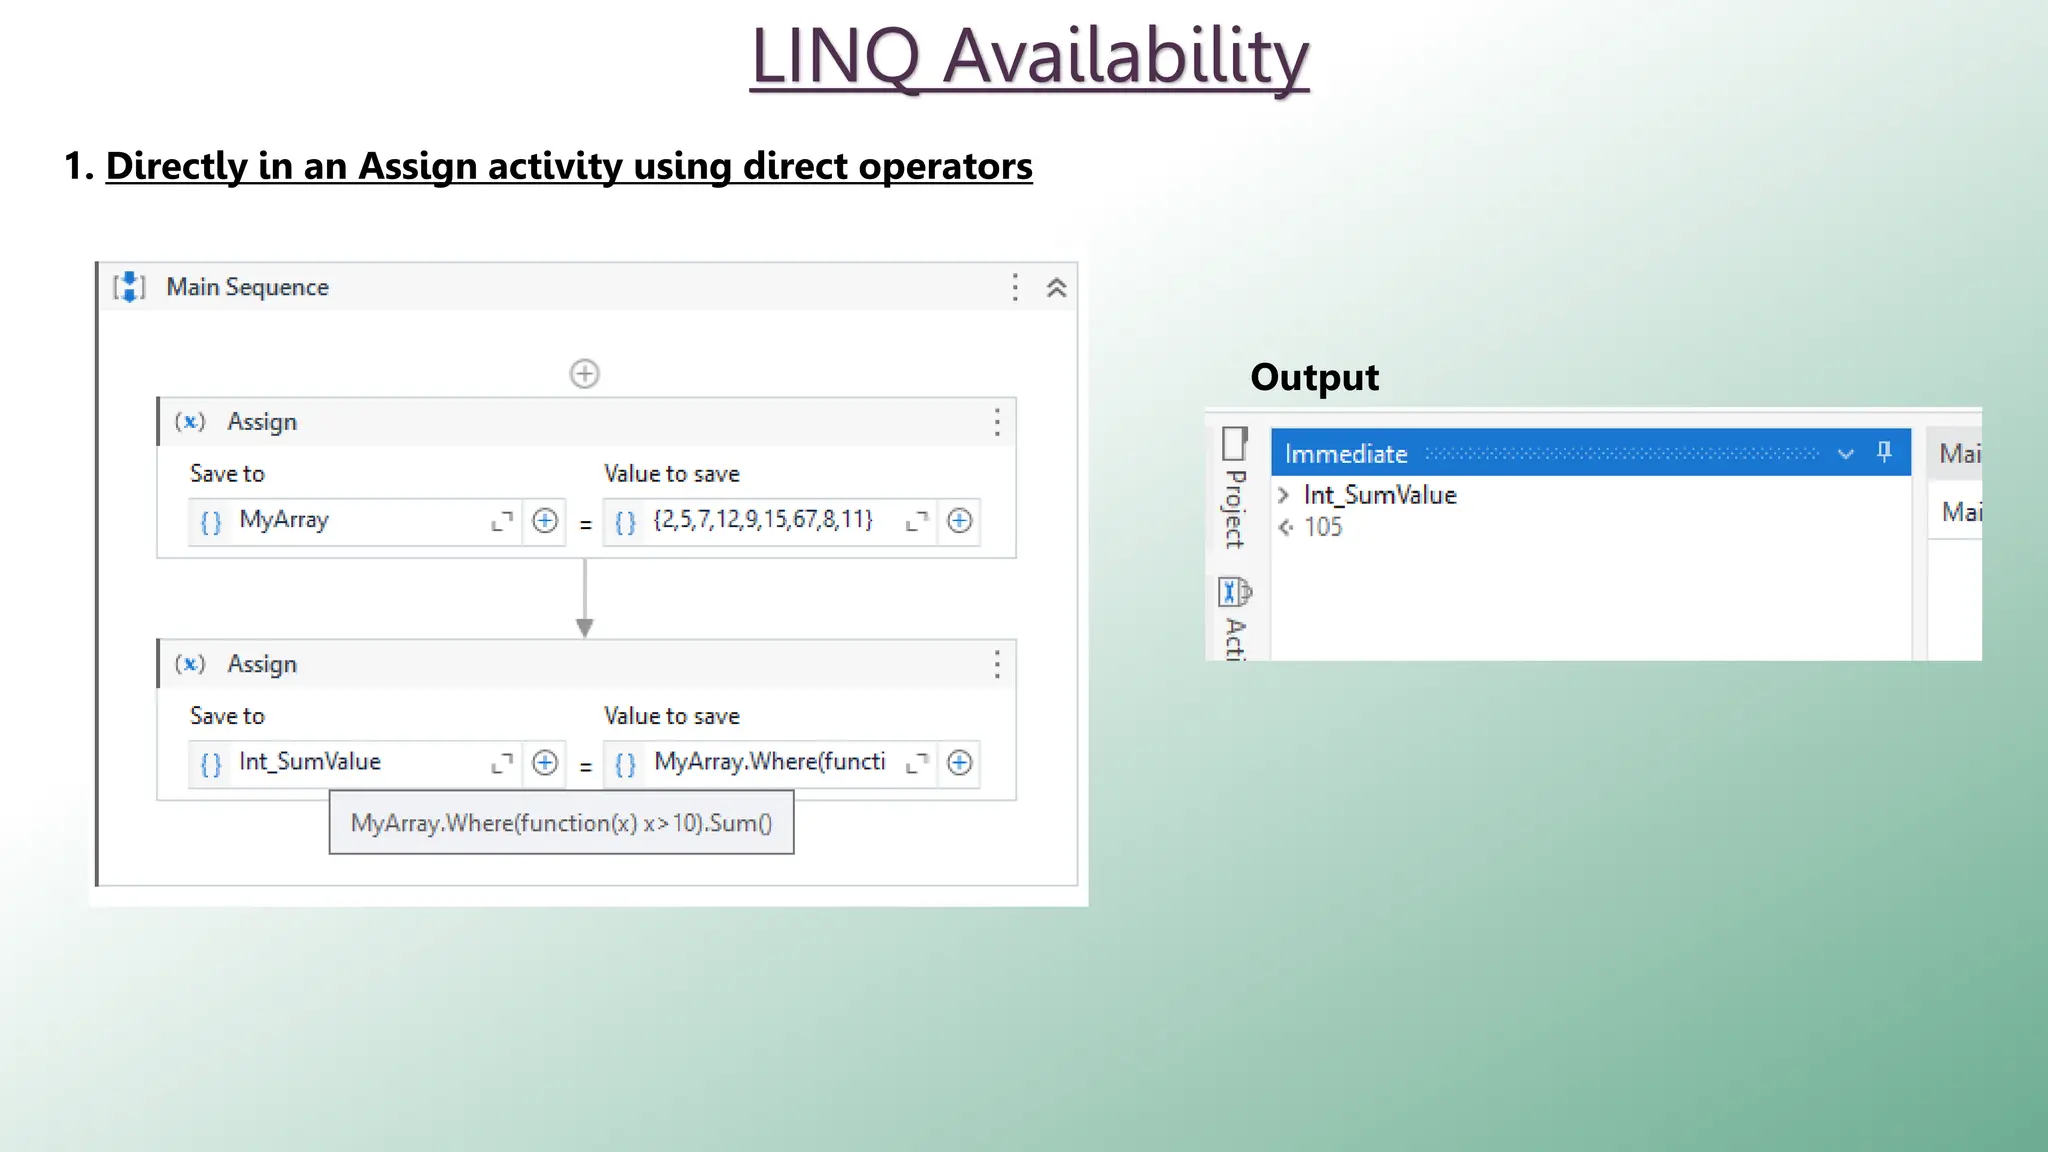Image resolution: width=2048 pixels, height=1152 pixels.
Task: Expand editor for the Int_SumValue field
Action: pyautogui.click(x=502, y=763)
